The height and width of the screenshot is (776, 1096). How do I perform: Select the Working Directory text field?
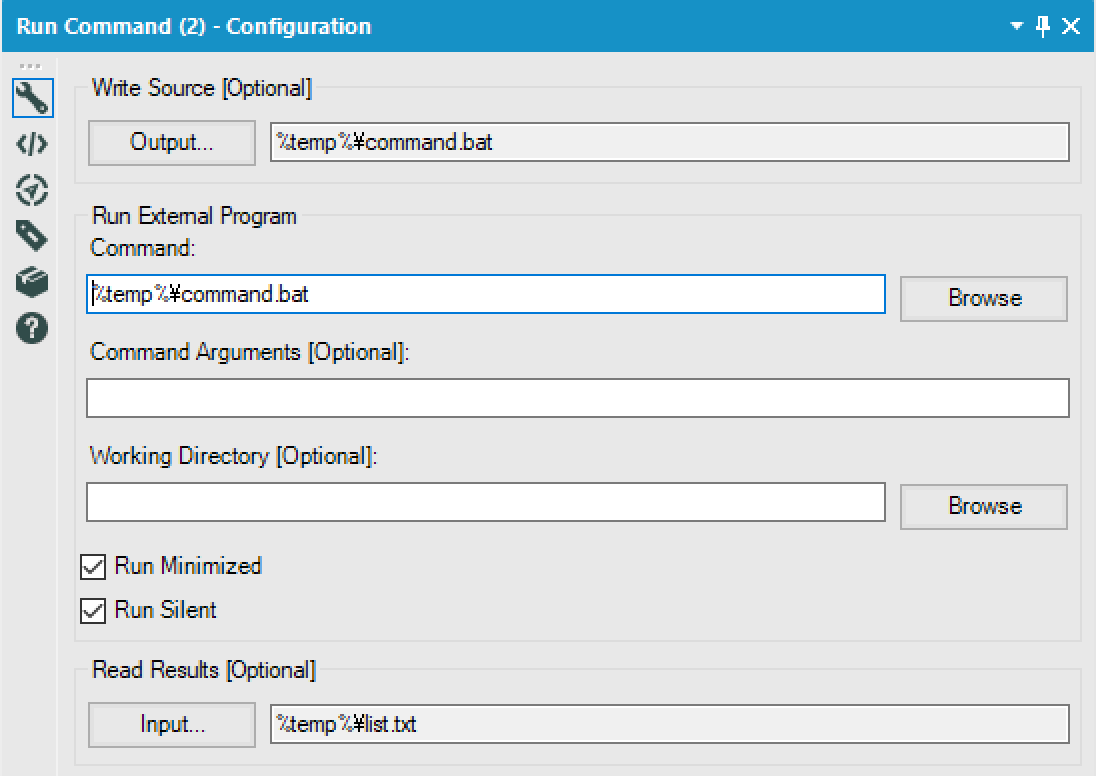[x=486, y=502]
